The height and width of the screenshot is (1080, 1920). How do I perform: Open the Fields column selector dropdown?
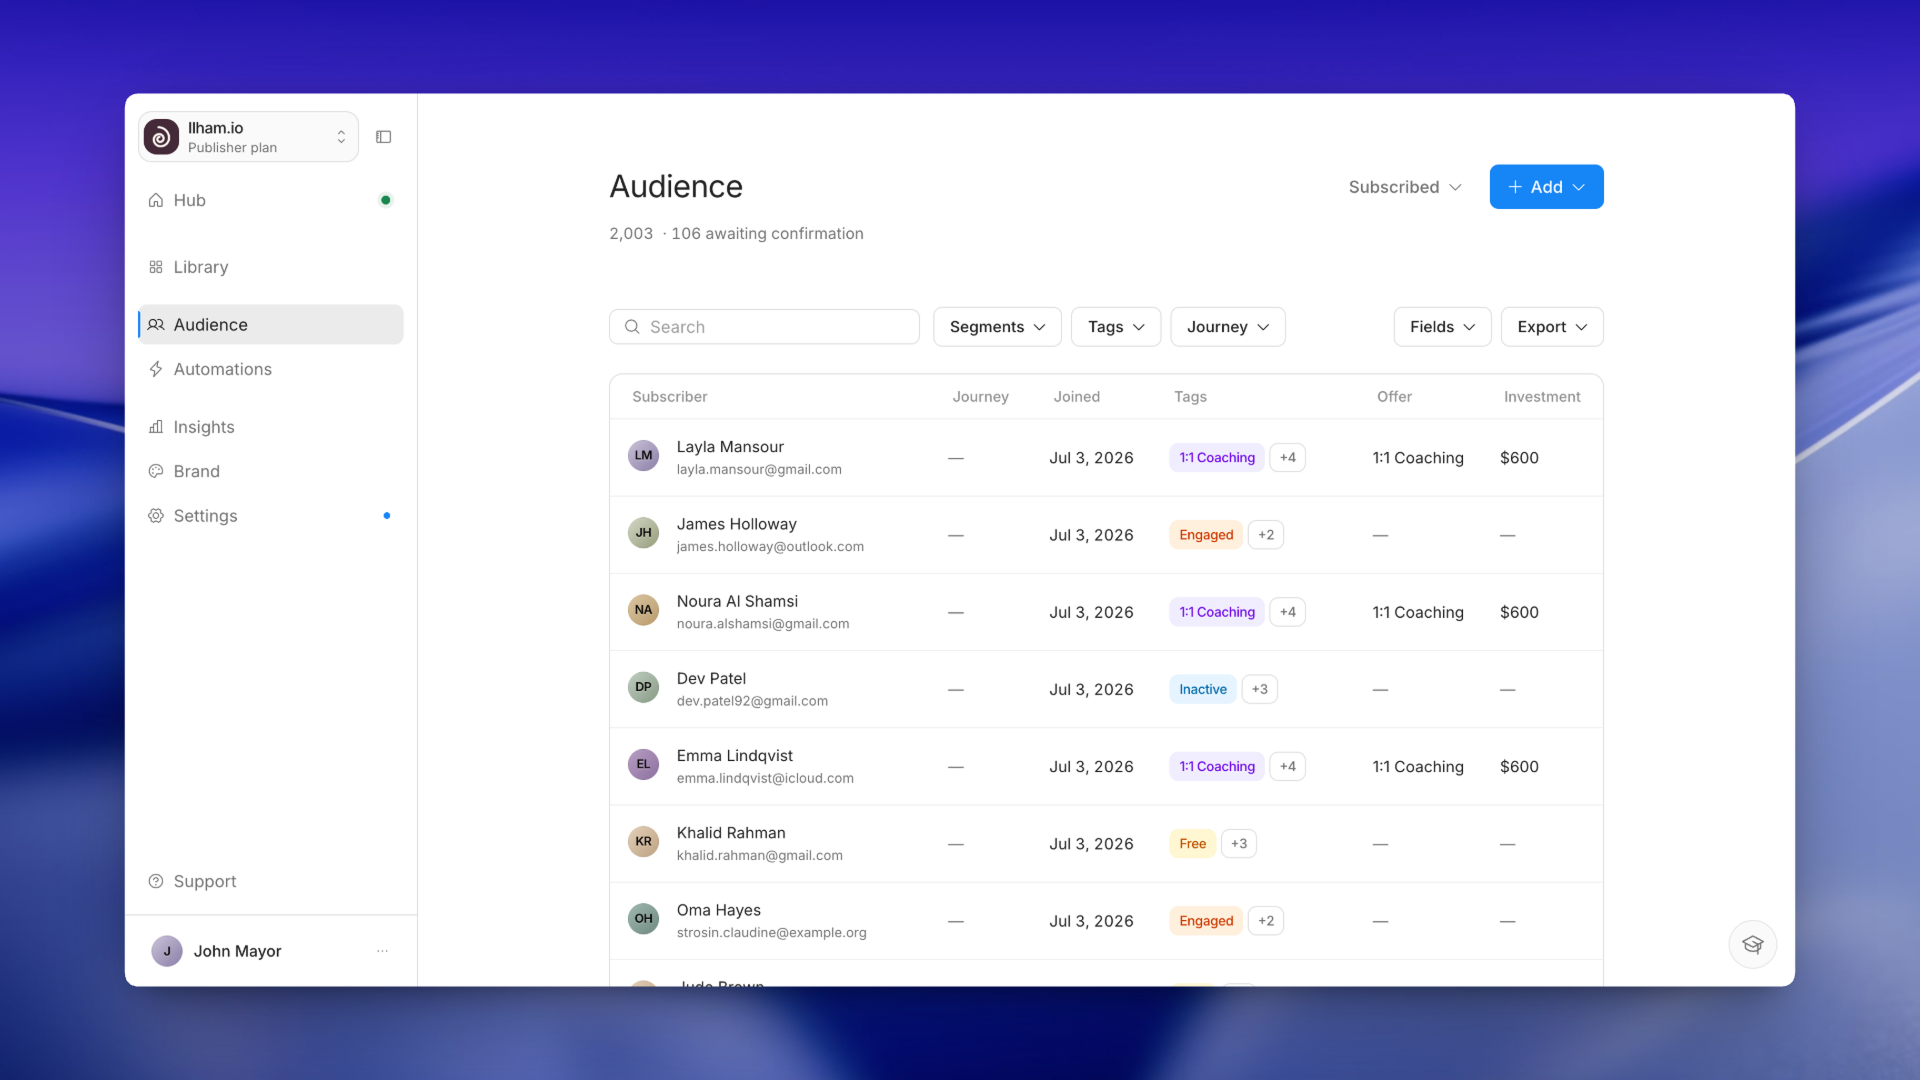[1442, 327]
